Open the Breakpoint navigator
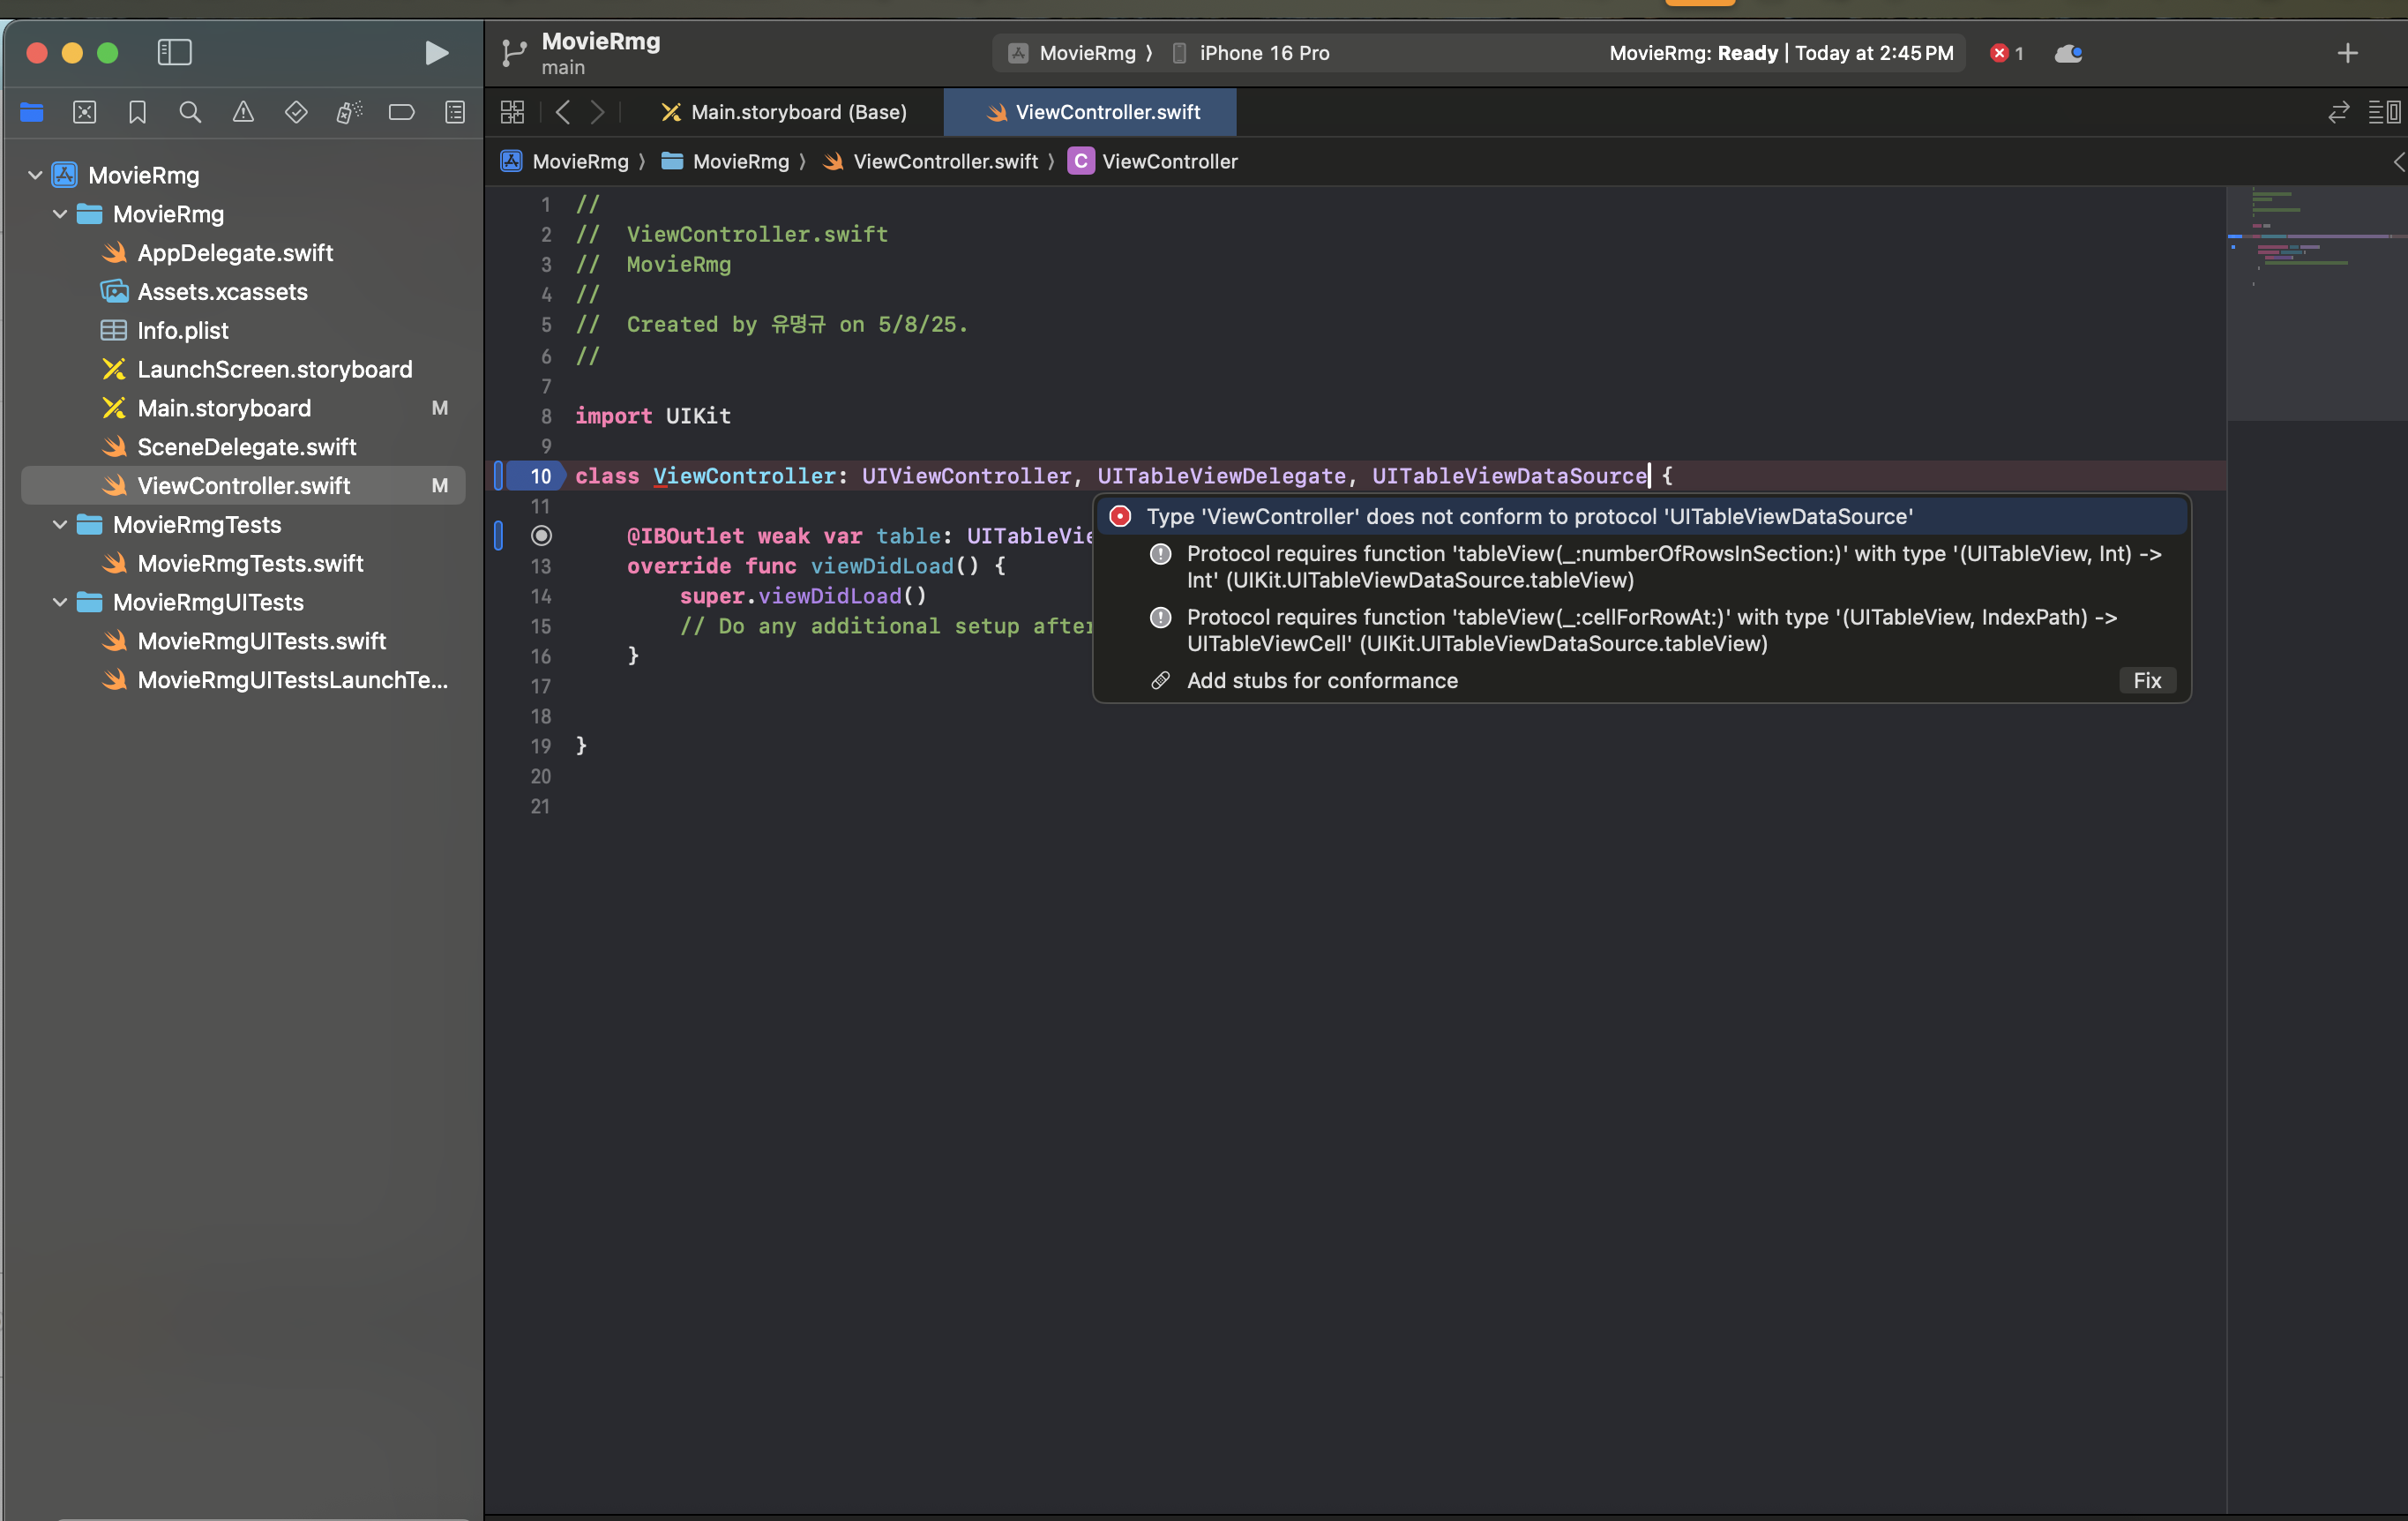Image resolution: width=2408 pixels, height=1521 pixels. tap(402, 112)
